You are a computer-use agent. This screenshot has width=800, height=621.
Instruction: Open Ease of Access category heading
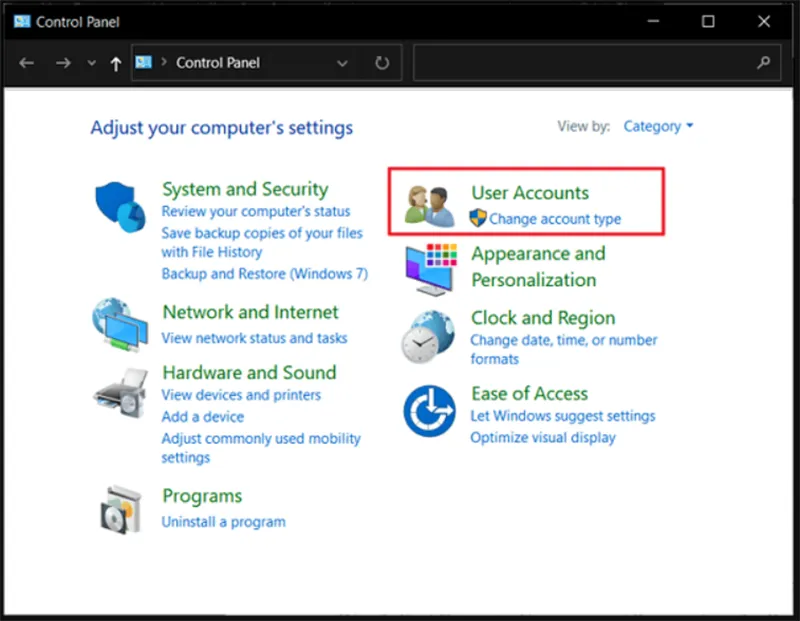pyautogui.click(x=530, y=394)
